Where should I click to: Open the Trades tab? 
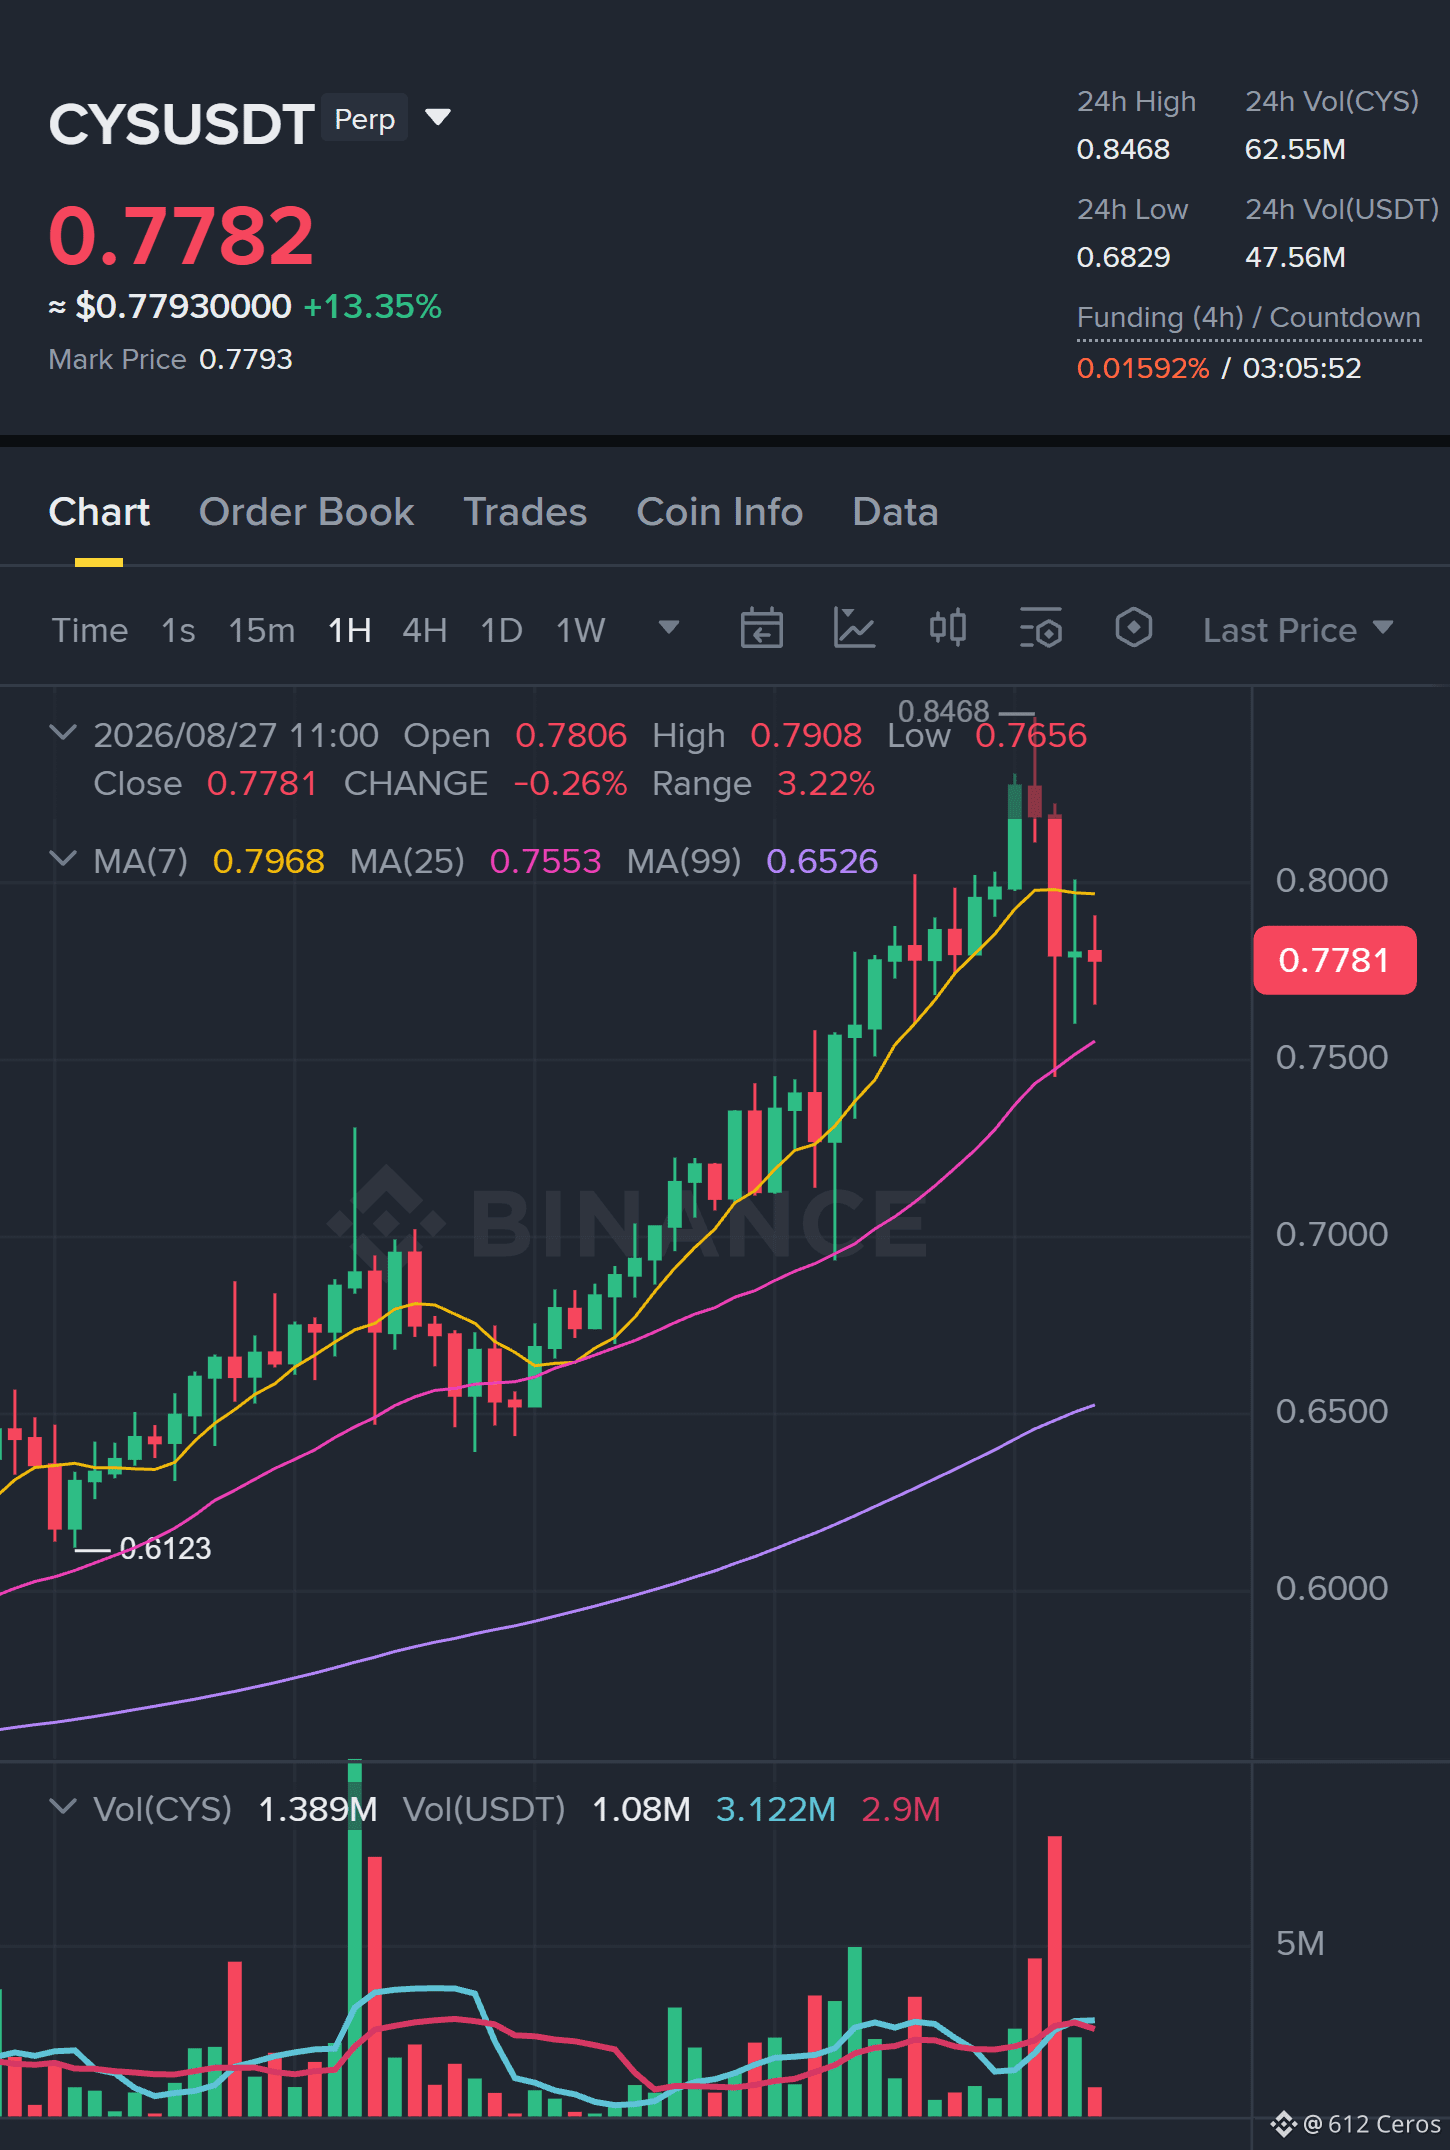pyautogui.click(x=525, y=512)
